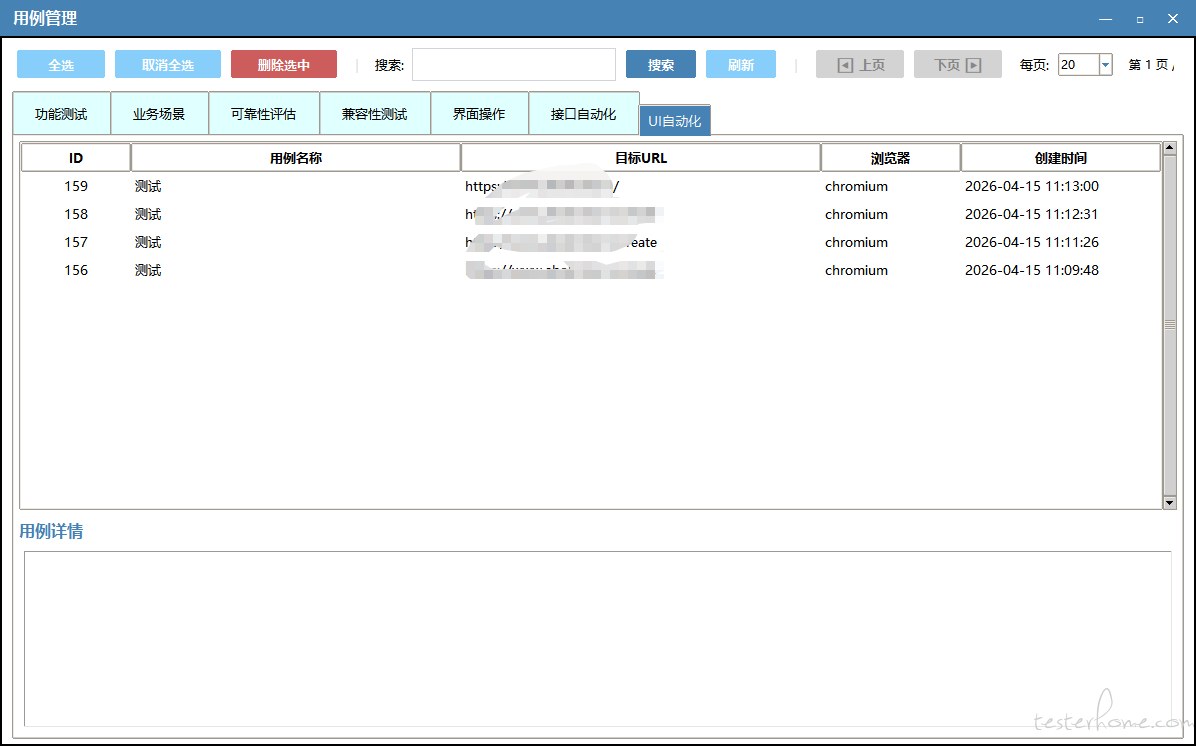The image size is (1196, 746).
Task: Select the 接口自动化 tab
Action: tap(583, 114)
